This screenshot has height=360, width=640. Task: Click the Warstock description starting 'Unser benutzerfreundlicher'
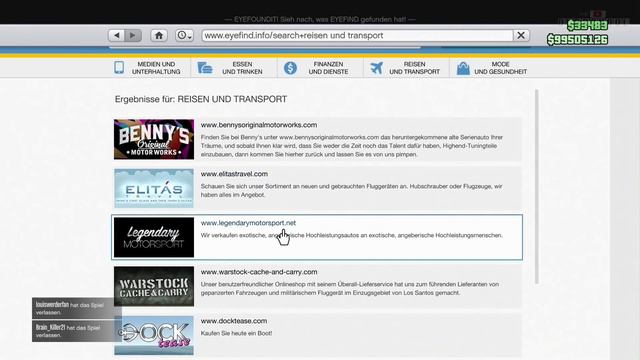pyautogui.click(x=350, y=289)
